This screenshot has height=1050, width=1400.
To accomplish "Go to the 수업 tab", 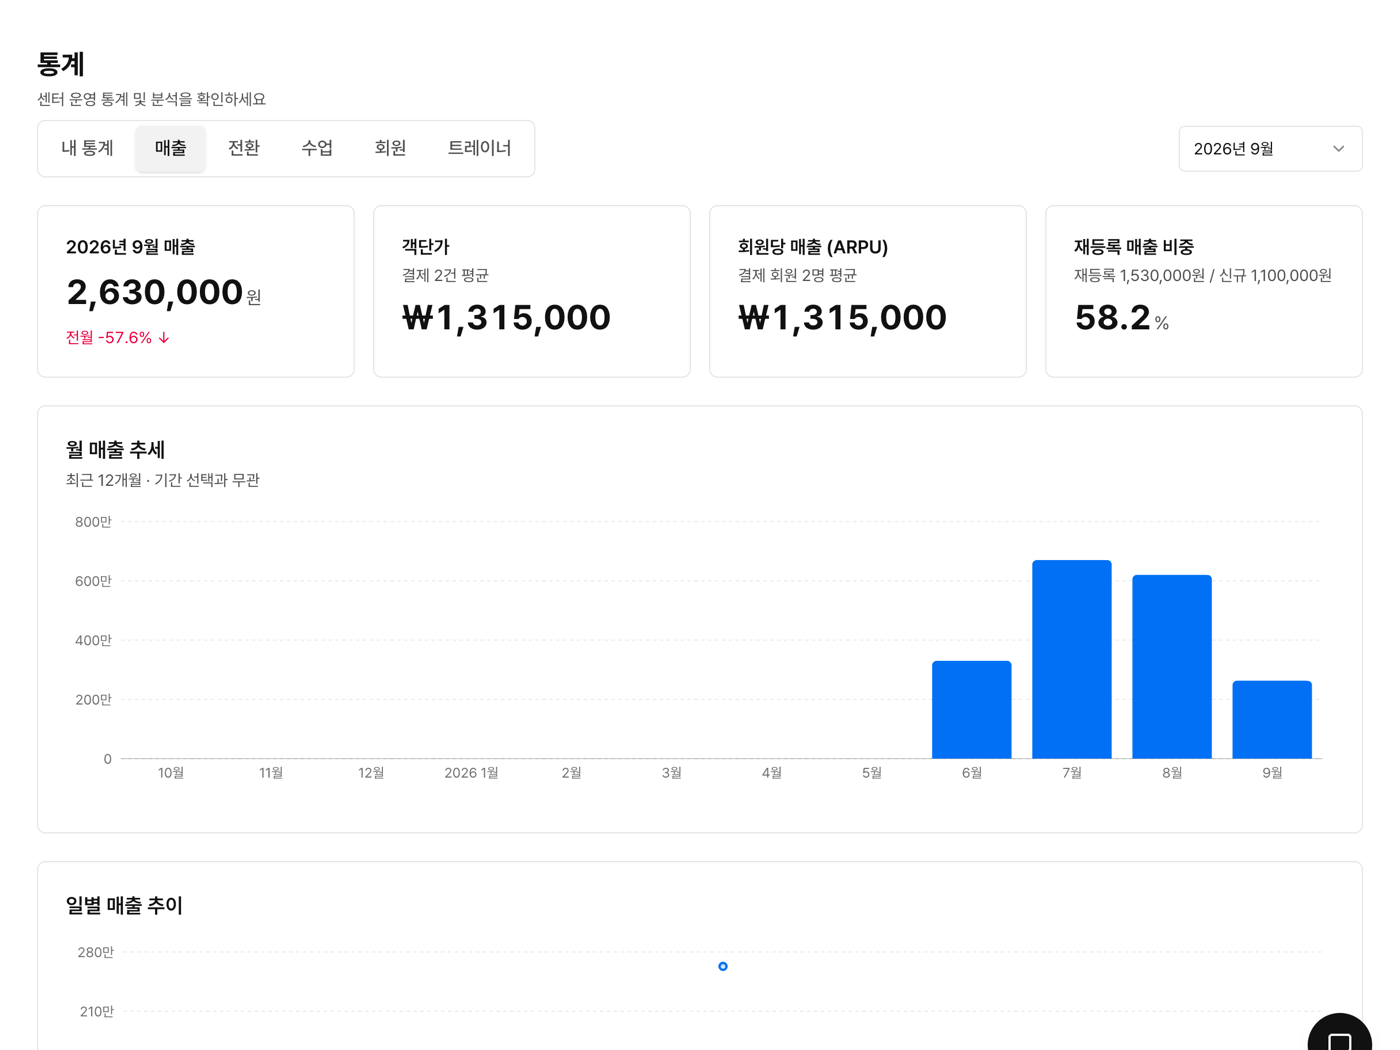I will click(x=317, y=148).
